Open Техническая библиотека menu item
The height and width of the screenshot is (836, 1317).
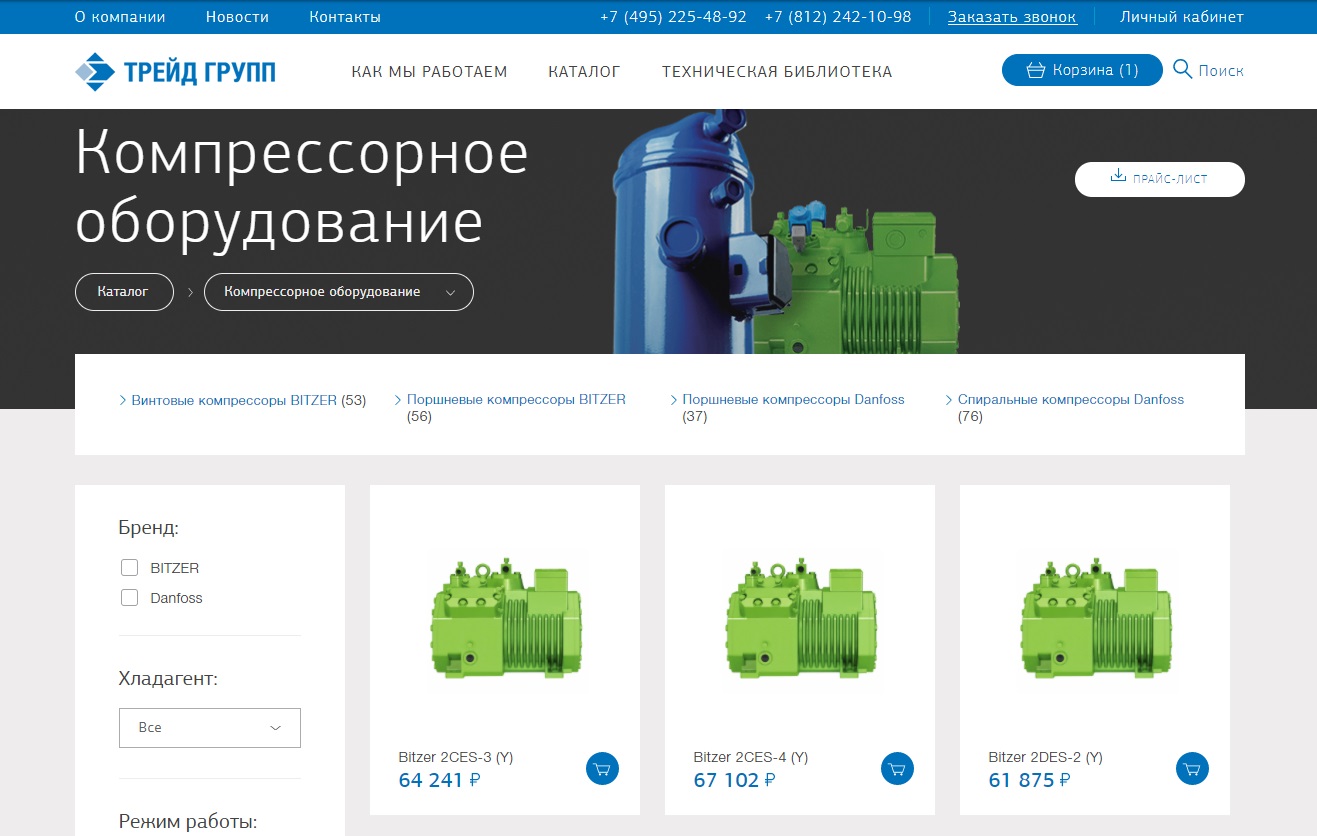[x=777, y=72]
